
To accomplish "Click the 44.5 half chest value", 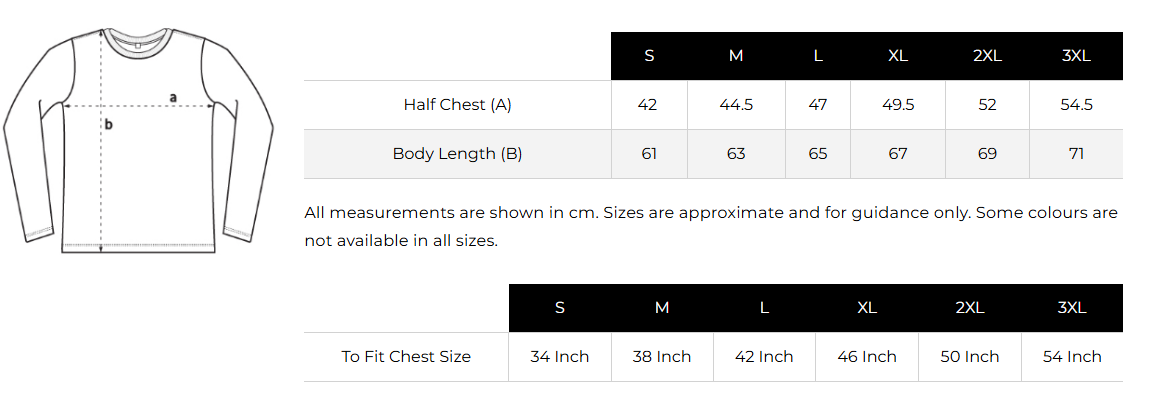I will [736, 105].
